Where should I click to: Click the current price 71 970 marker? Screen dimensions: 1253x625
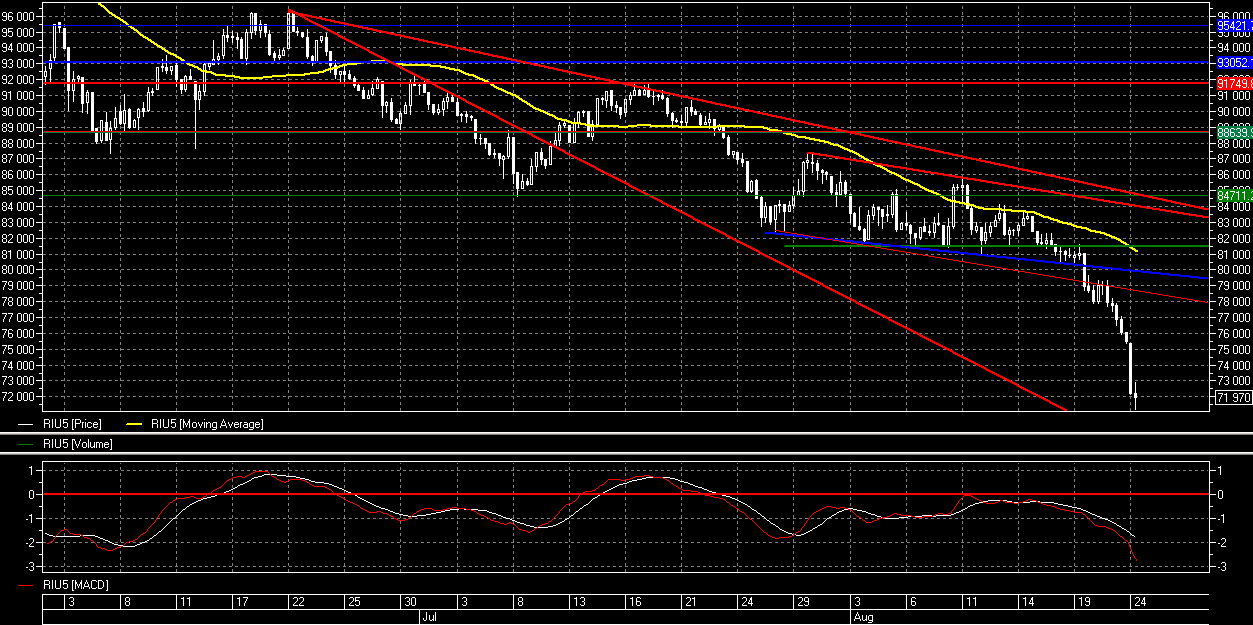[1233, 397]
